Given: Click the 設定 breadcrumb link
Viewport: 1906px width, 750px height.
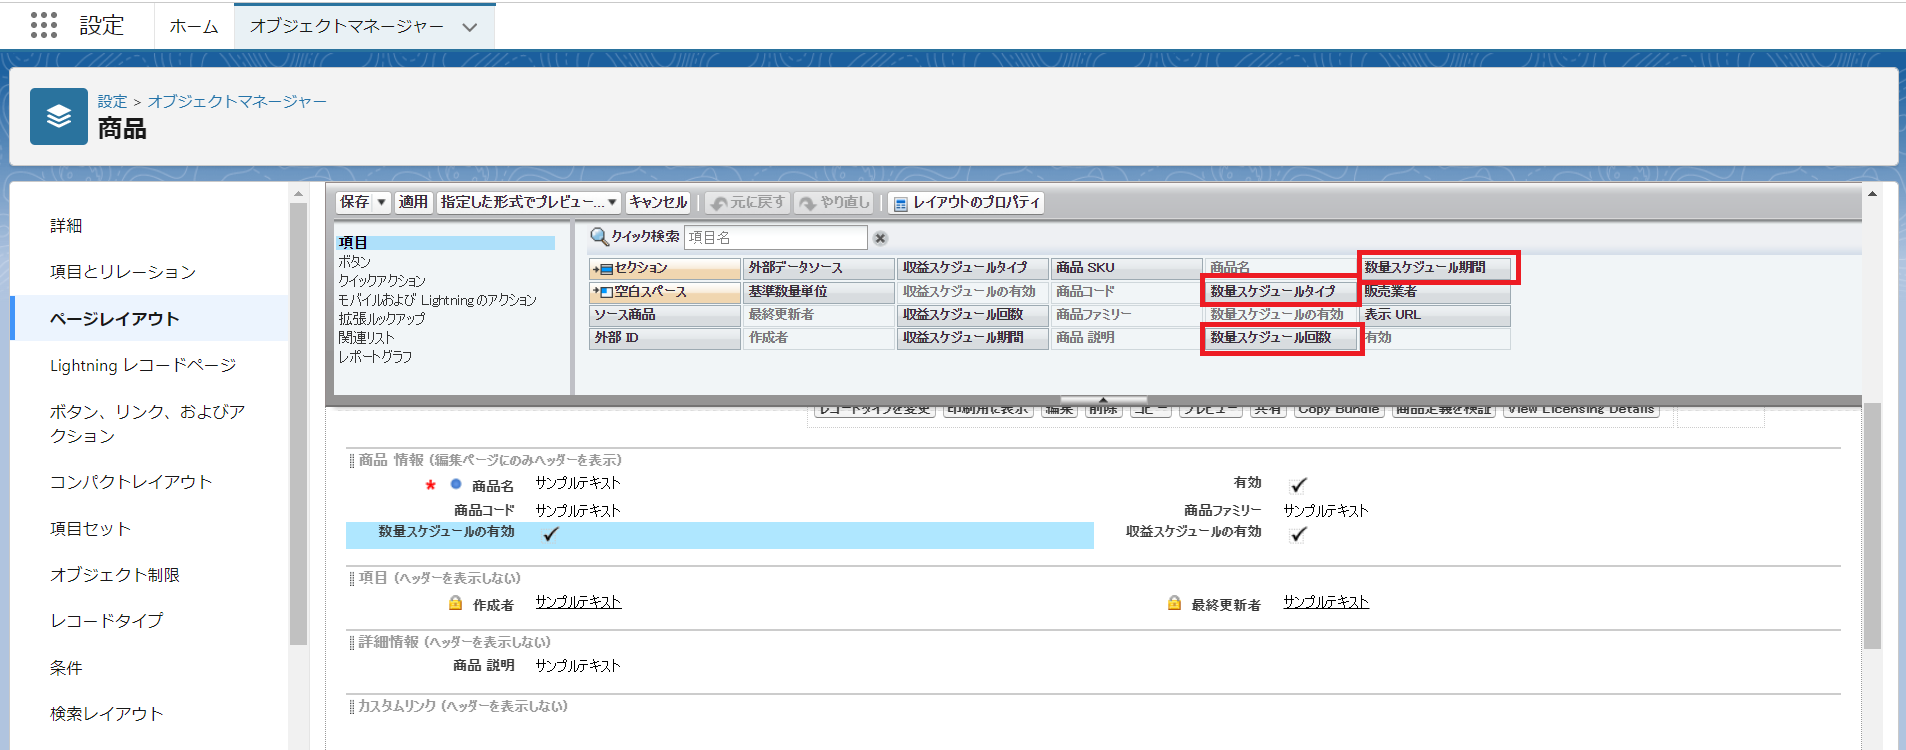Looking at the screenshot, I should click(112, 102).
